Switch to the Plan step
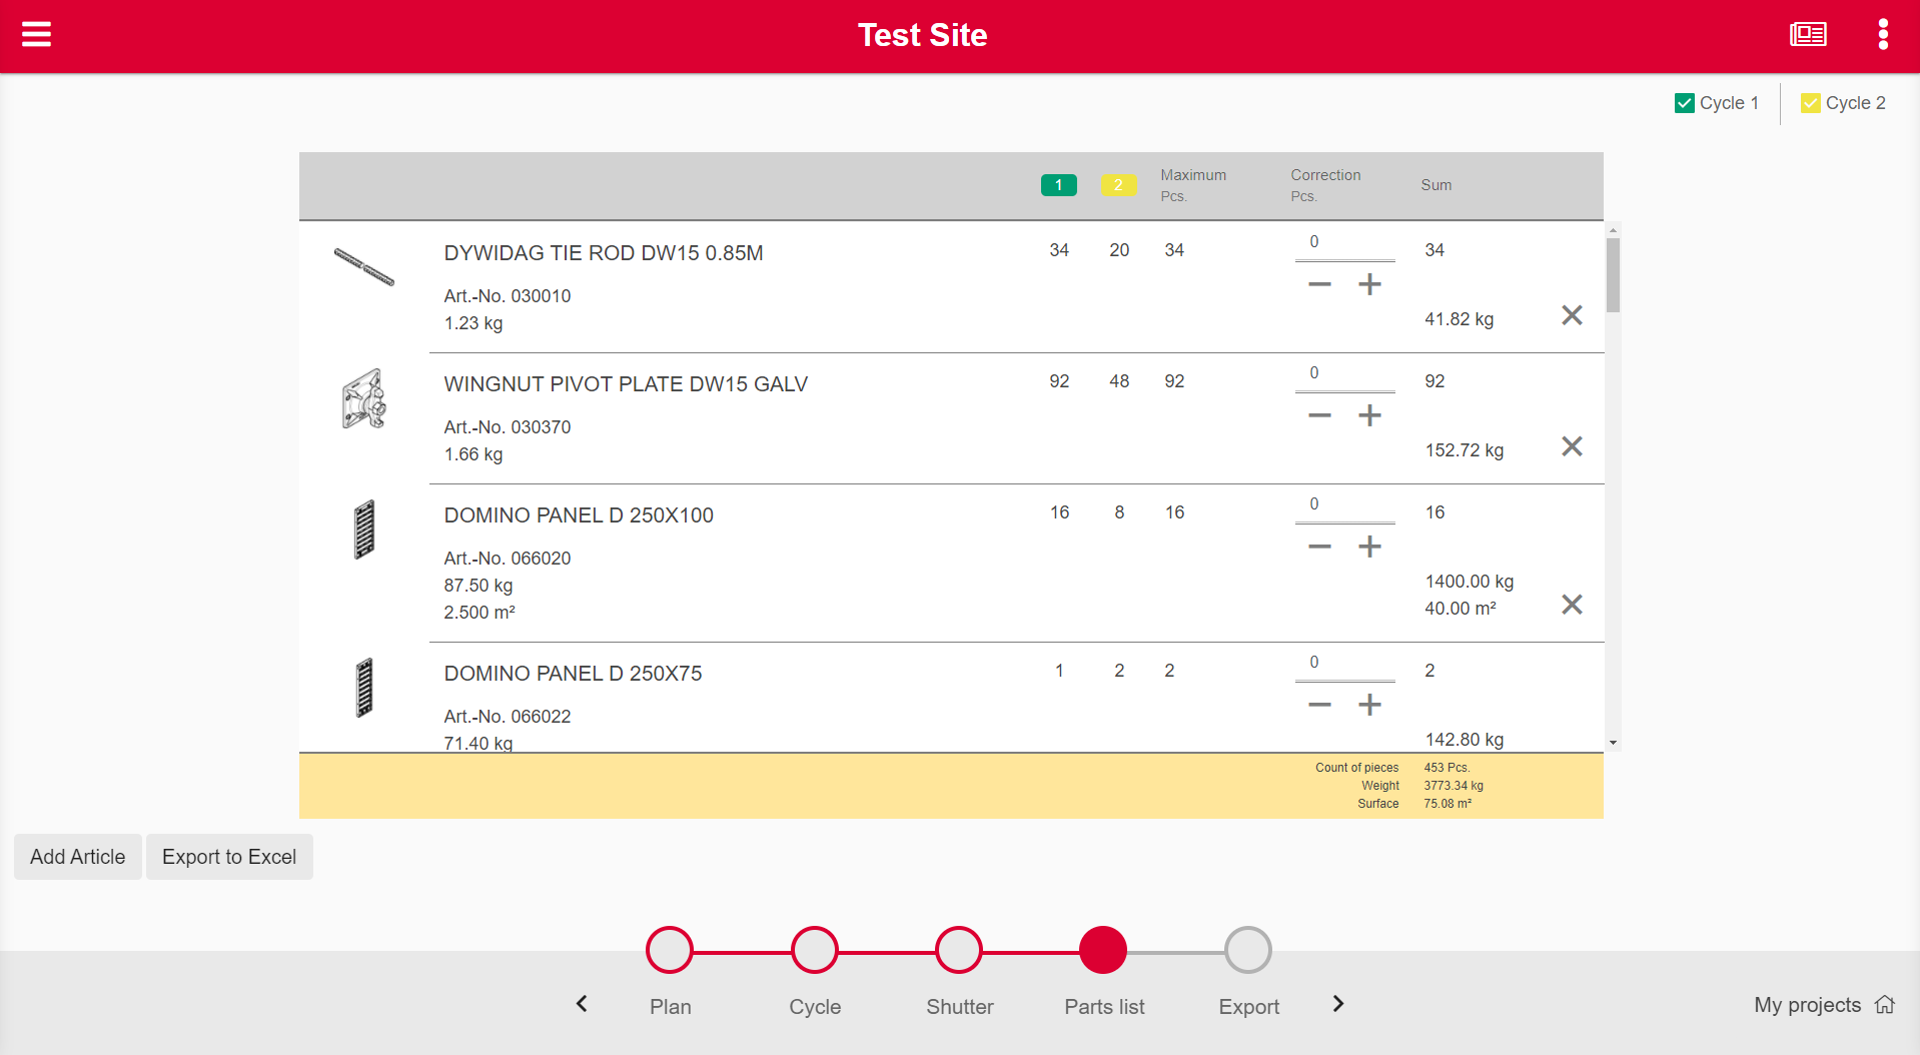Screen dimensions: 1920x1055 670,951
